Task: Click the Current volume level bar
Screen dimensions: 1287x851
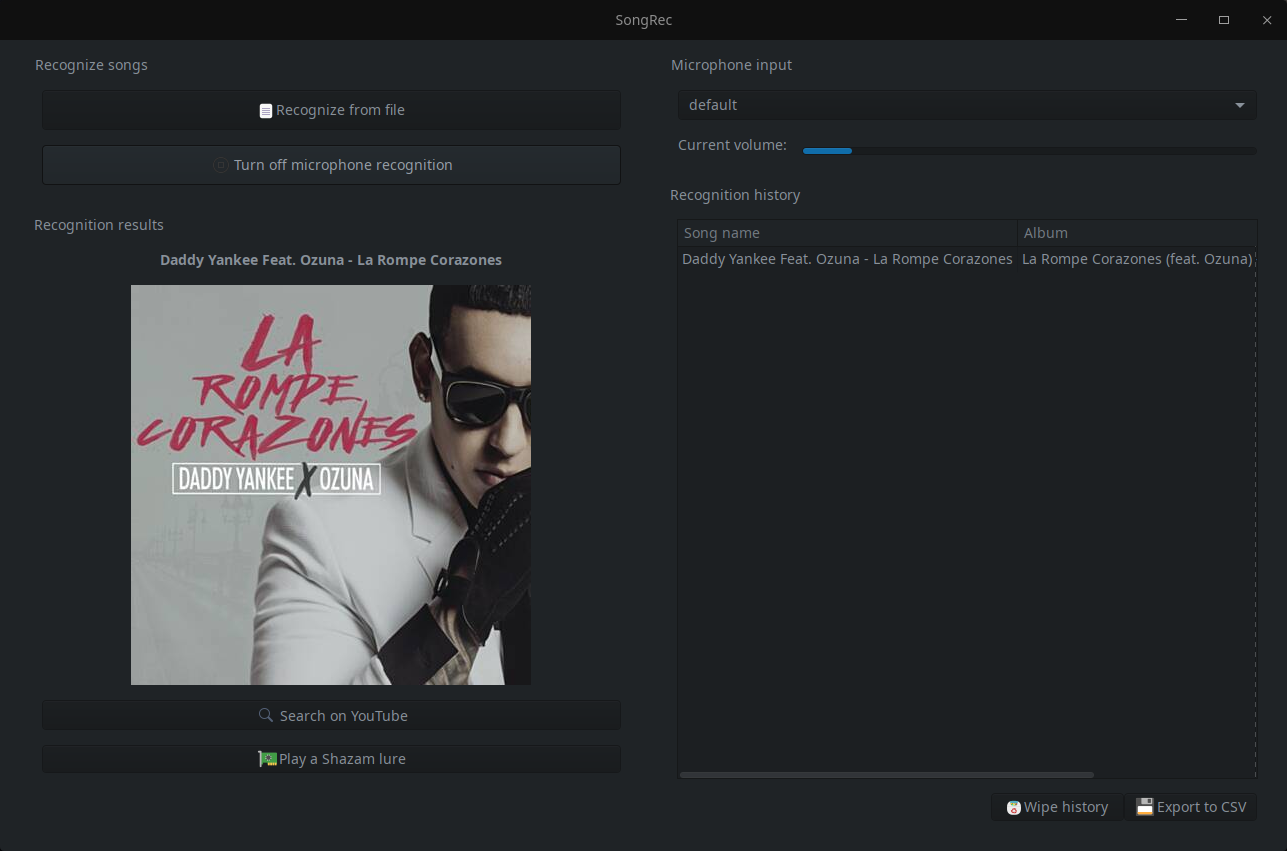Action: click(1030, 151)
